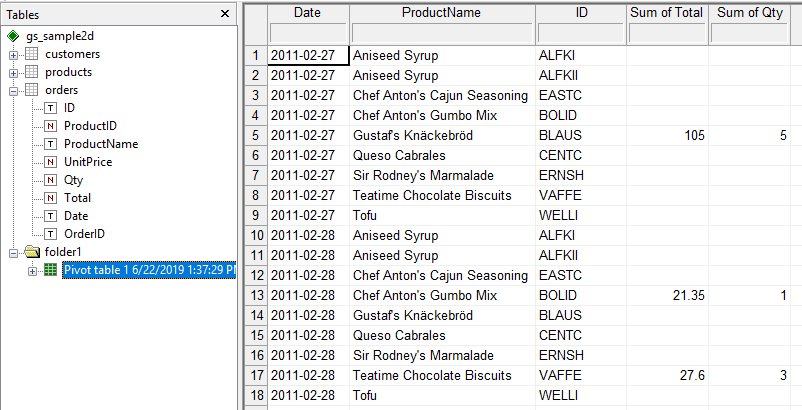The width and height of the screenshot is (802, 410).
Task: Click the orders table grid icon
Action: 31,90
